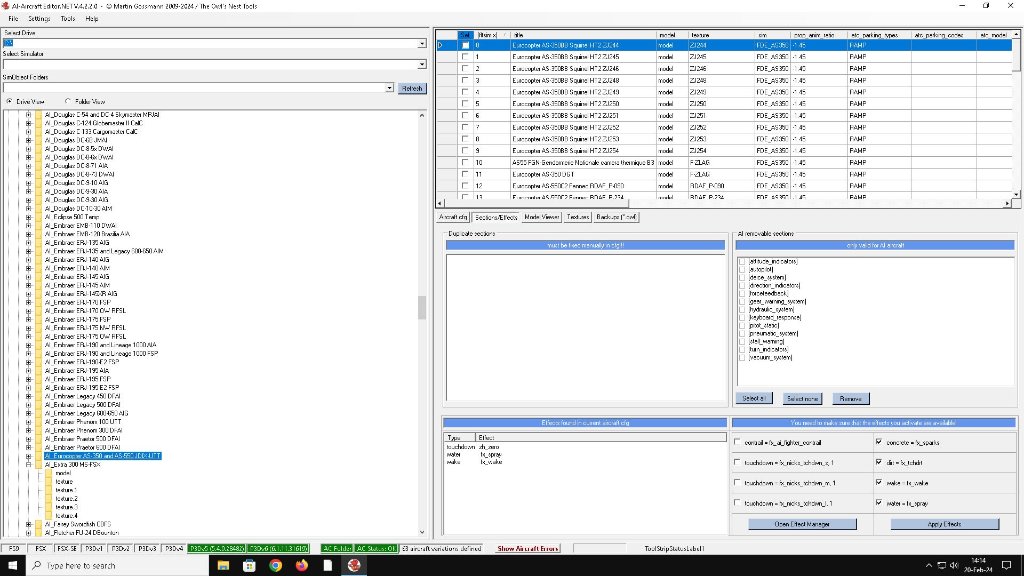Click folder icon of AI_Eurocopter AS-350 entry
Screen dimensions: 1024x576
click(39, 456)
